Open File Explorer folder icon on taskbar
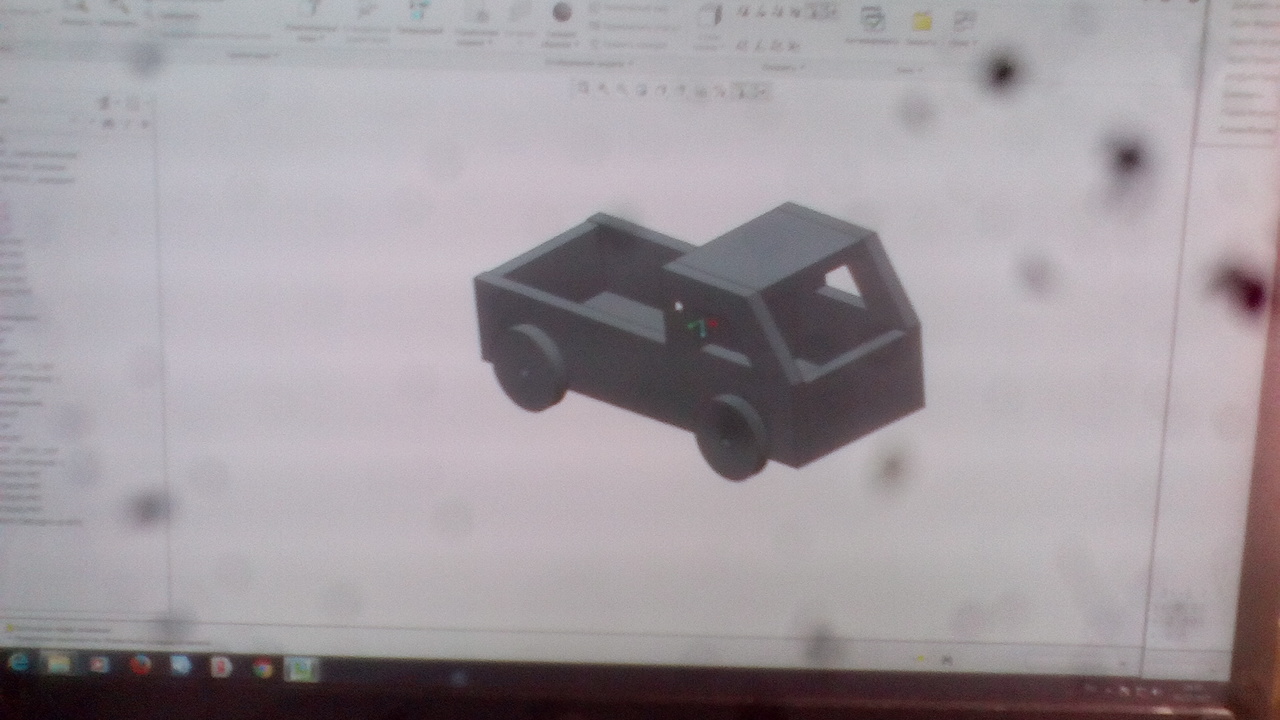This screenshot has width=1280, height=720. point(59,663)
